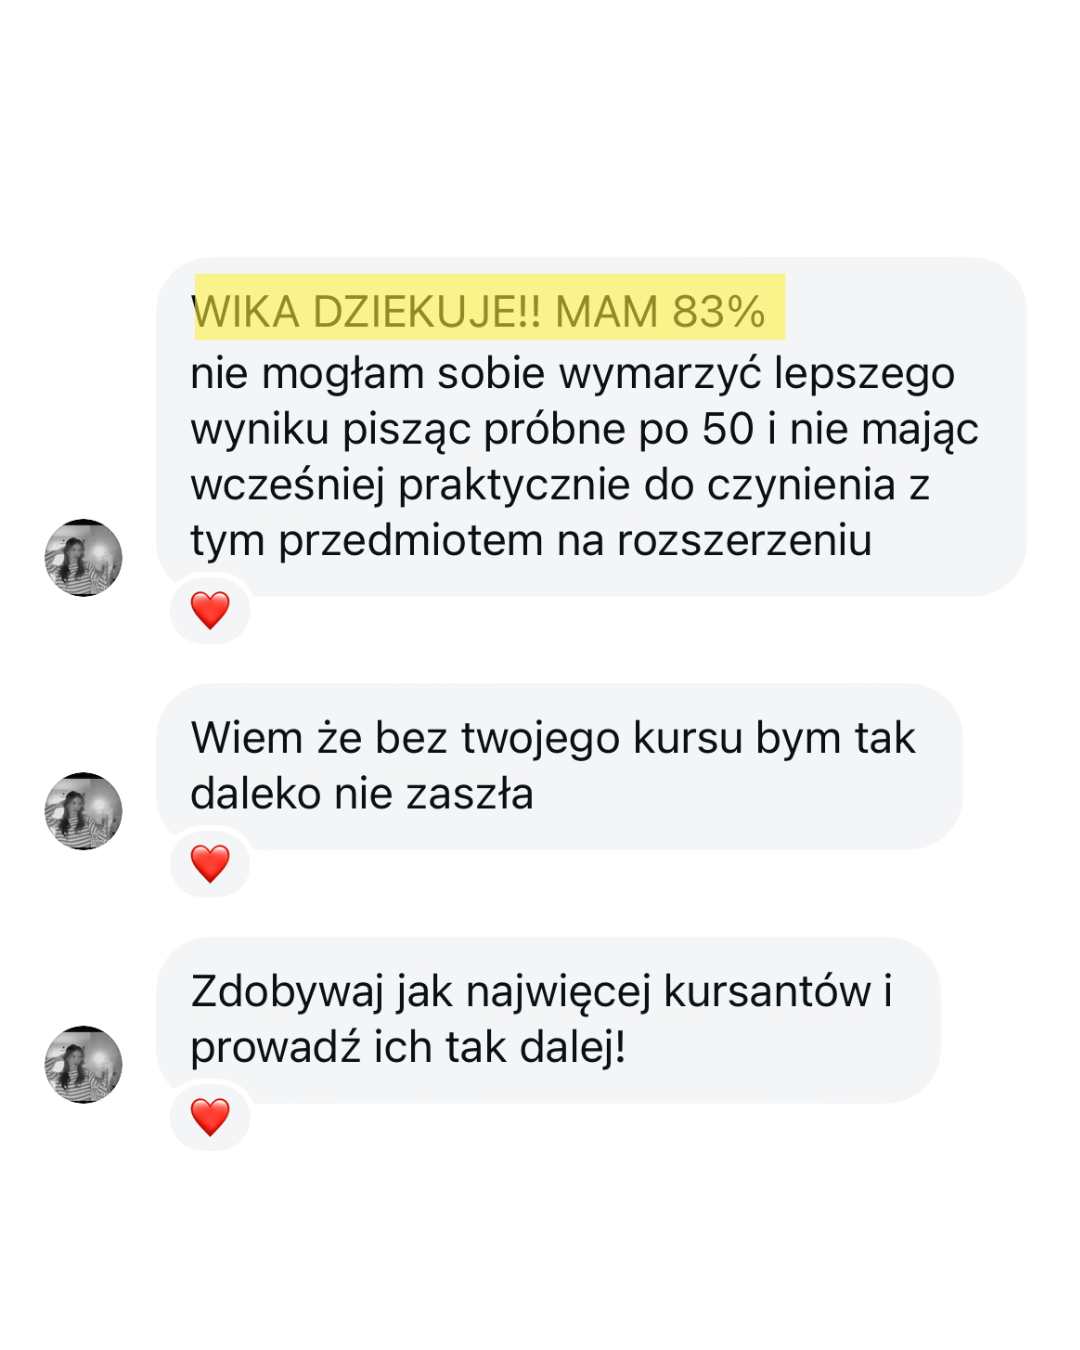Click the word 'kursantów' in third message
Image resolution: width=1080 pixels, height=1350 pixels.
point(767,992)
